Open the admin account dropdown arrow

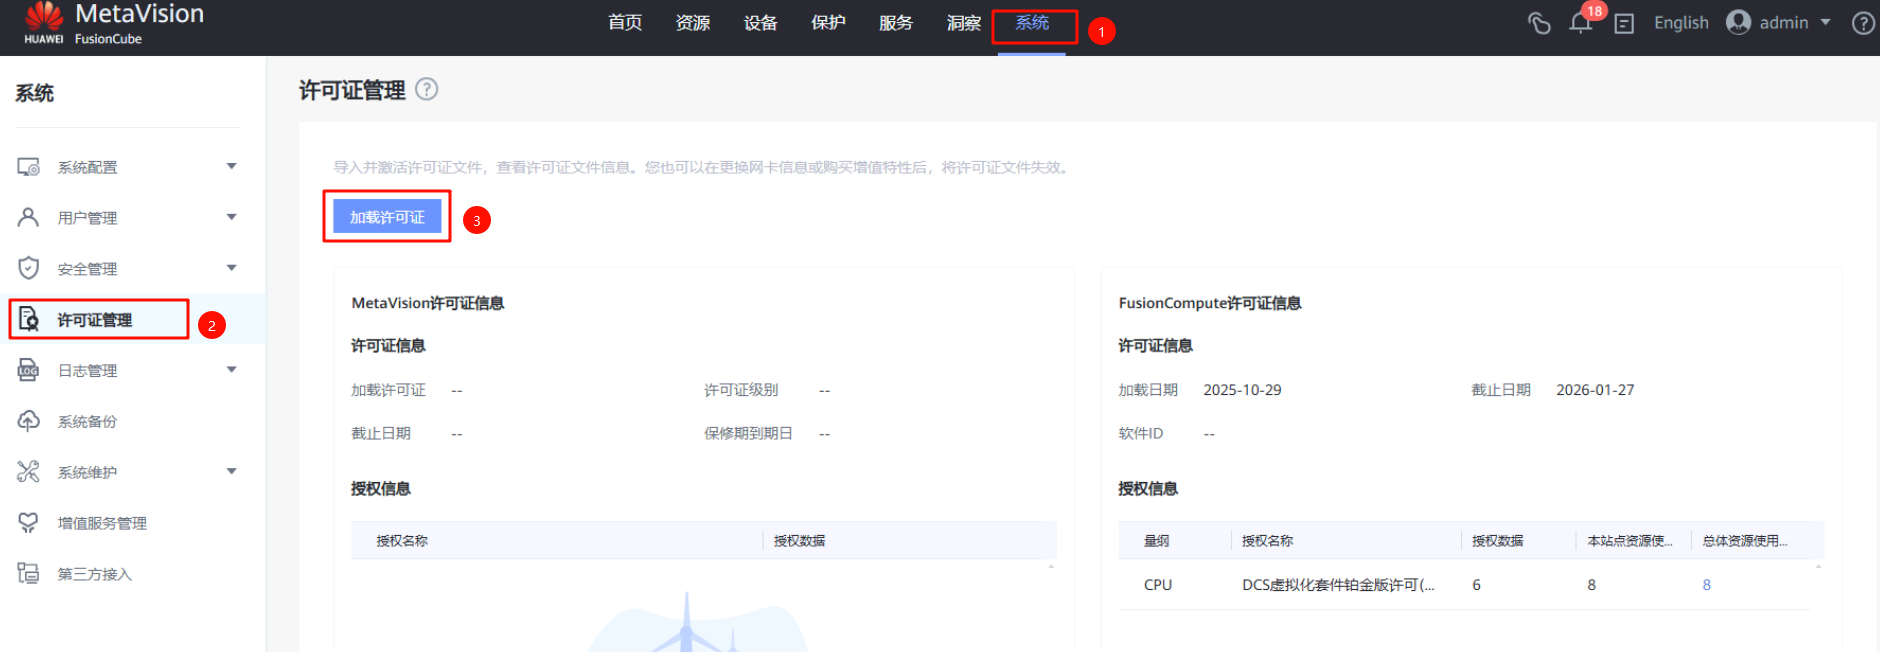(1826, 22)
